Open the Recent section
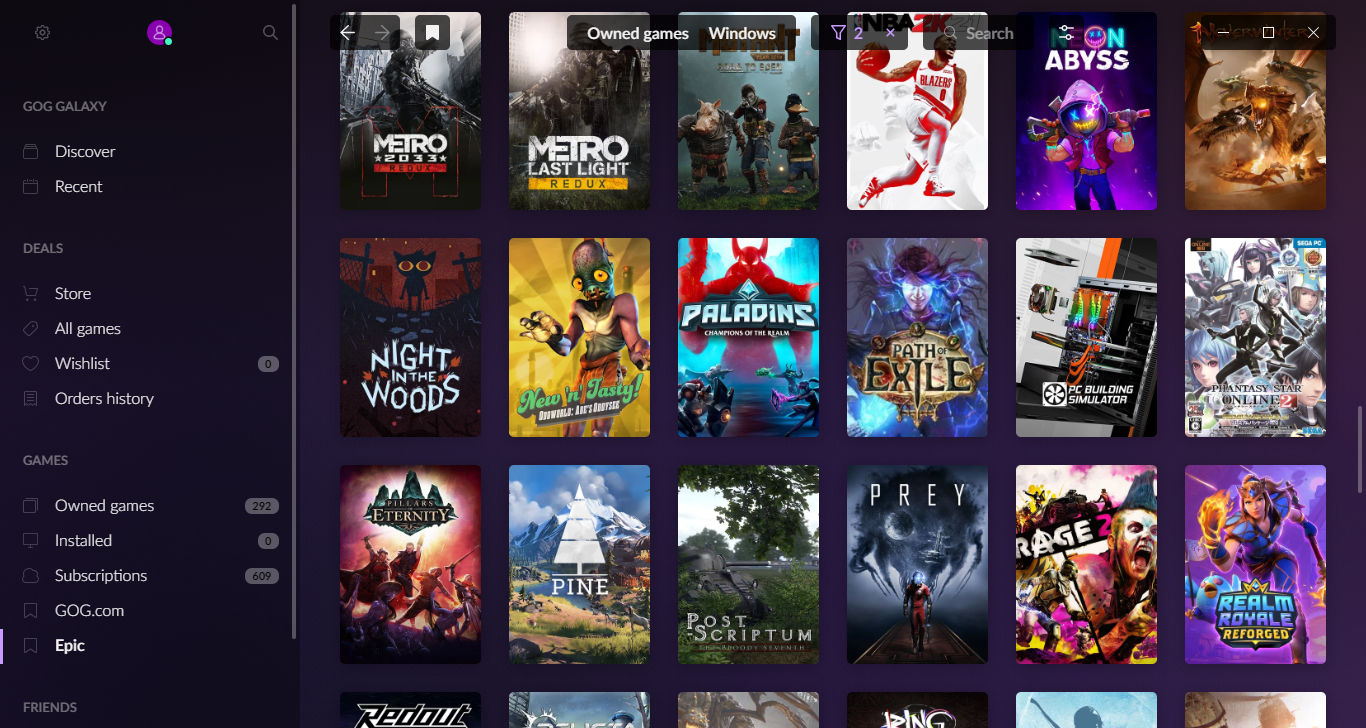Viewport: 1366px width, 728px height. [x=79, y=186]
